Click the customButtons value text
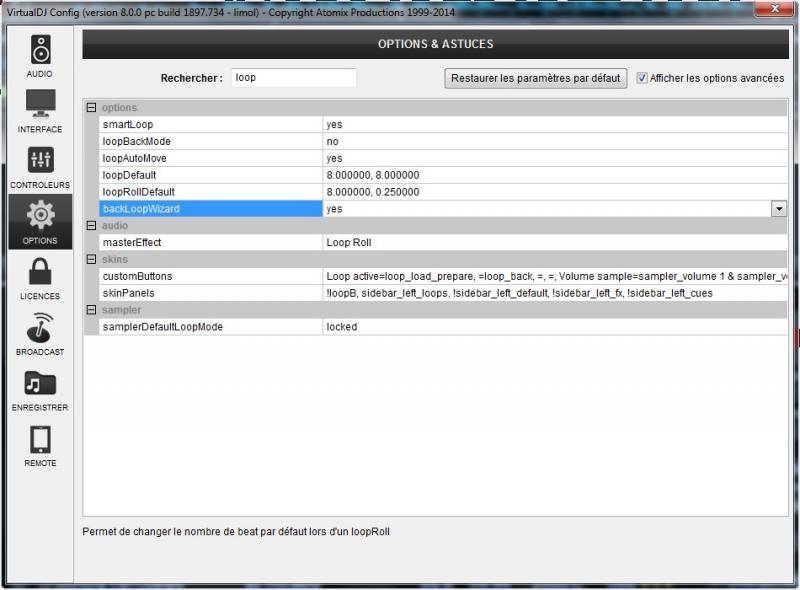This screenshot has width=800, height=590. click(x=557, y=276)
